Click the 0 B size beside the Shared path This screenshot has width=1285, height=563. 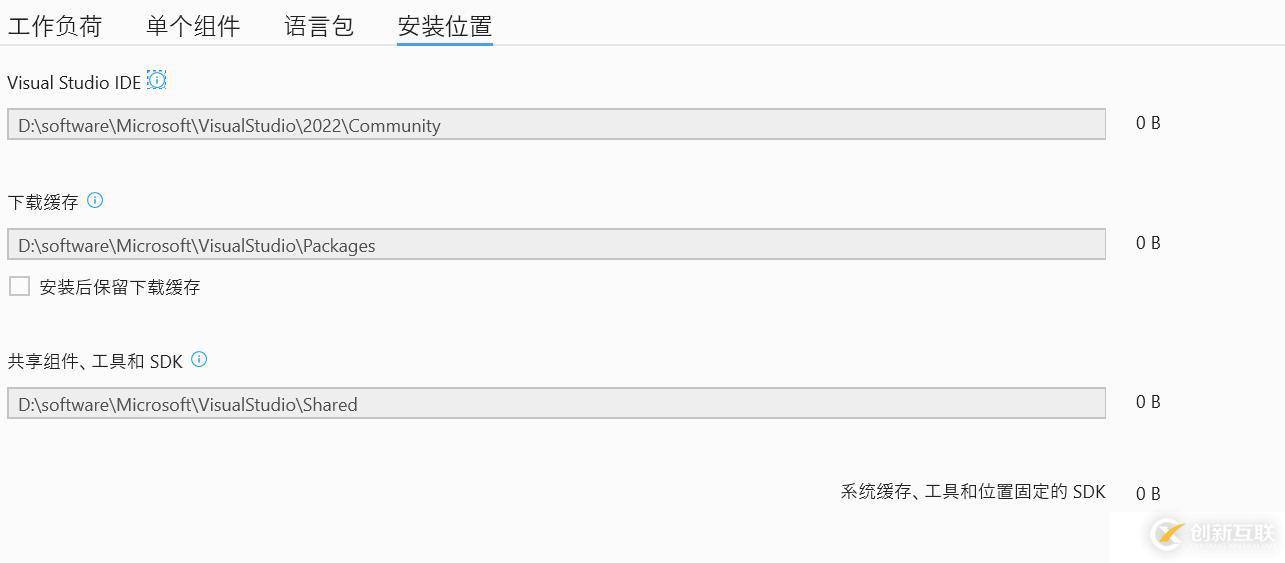click(x=1148, y=402)
